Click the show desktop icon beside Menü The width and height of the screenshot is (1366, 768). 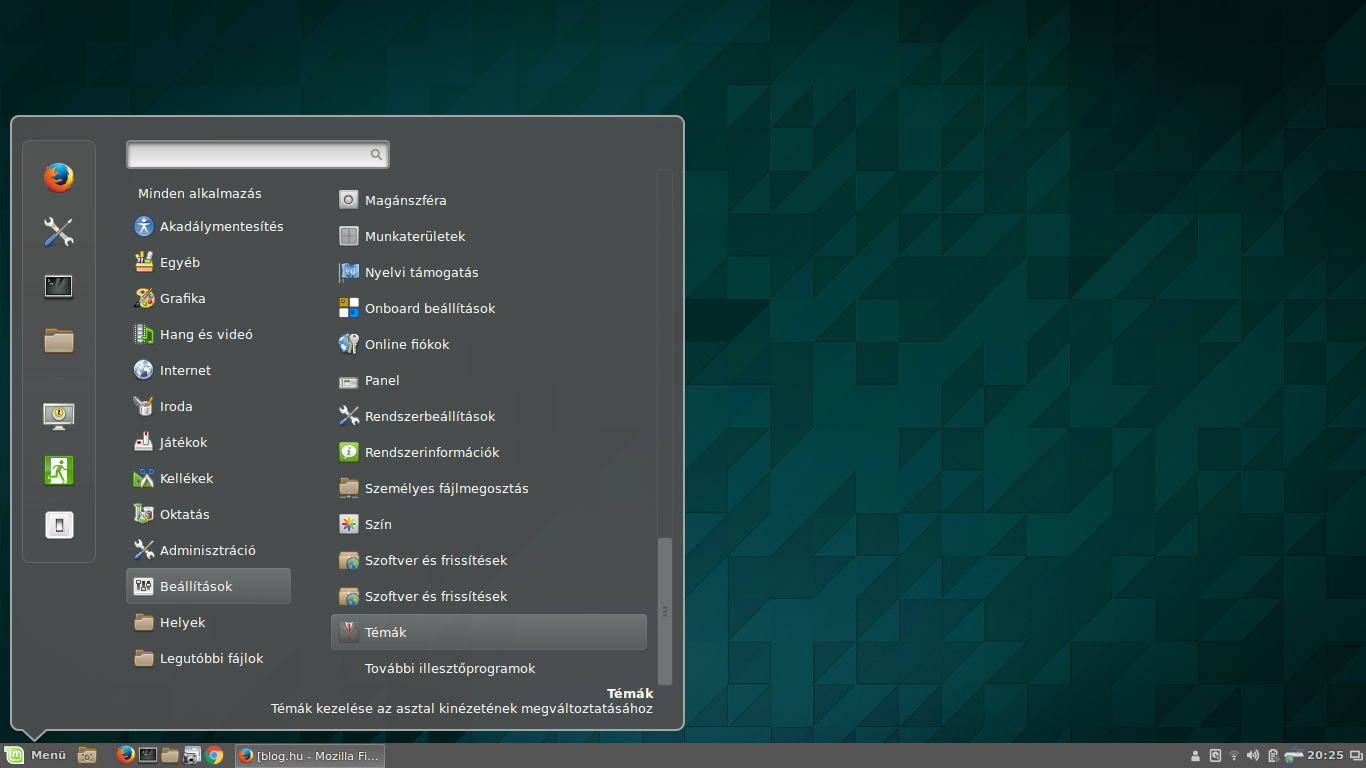(87, 755)
